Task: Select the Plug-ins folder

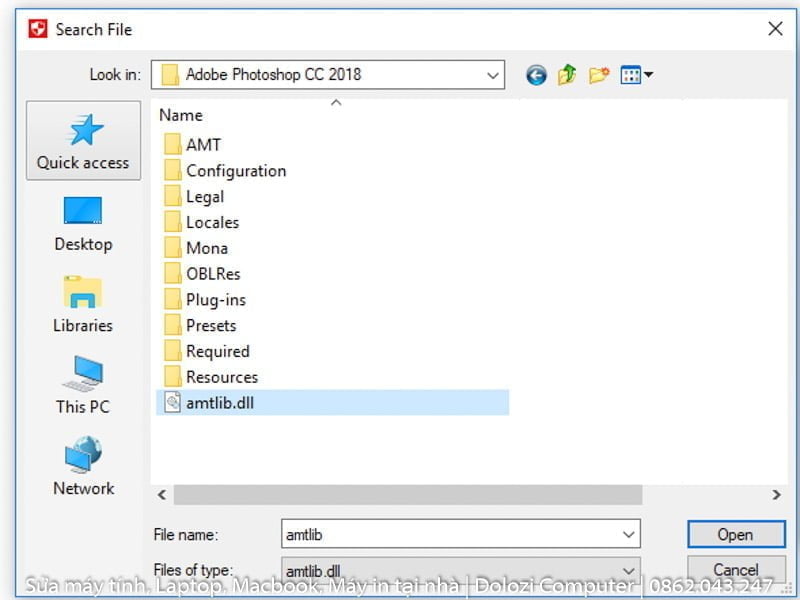Action: (215, 299)
